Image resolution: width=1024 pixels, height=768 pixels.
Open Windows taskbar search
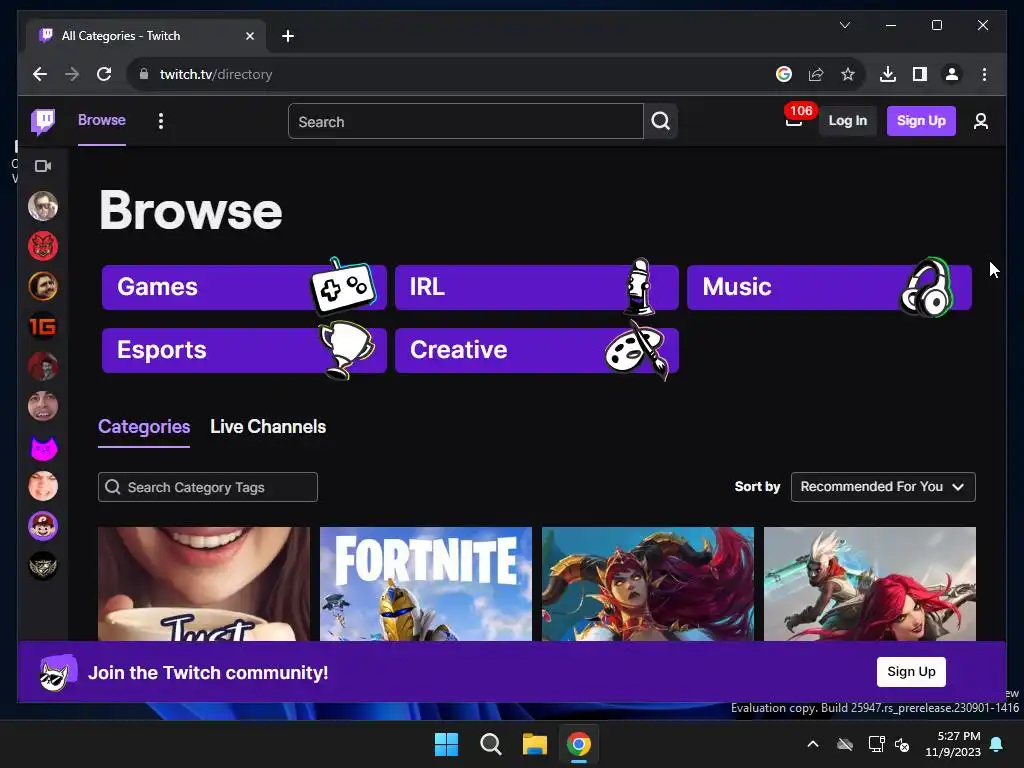[490, 744]
